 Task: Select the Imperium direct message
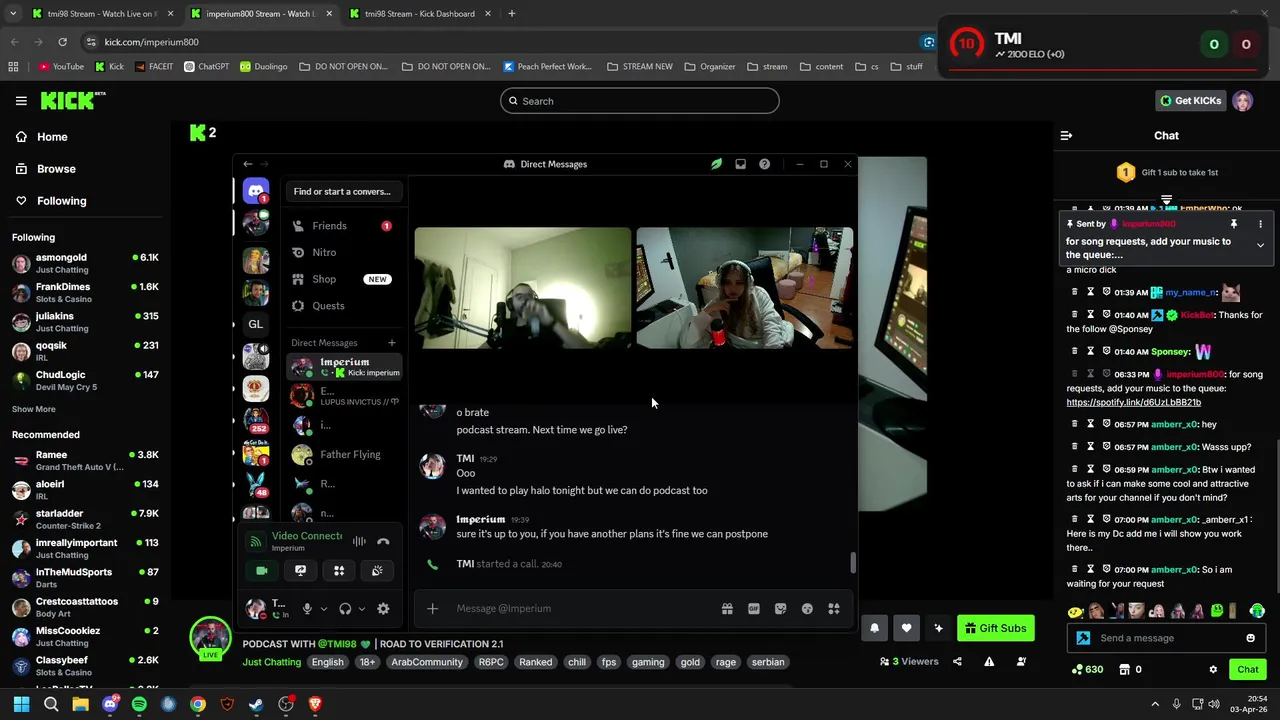(344, 367)
